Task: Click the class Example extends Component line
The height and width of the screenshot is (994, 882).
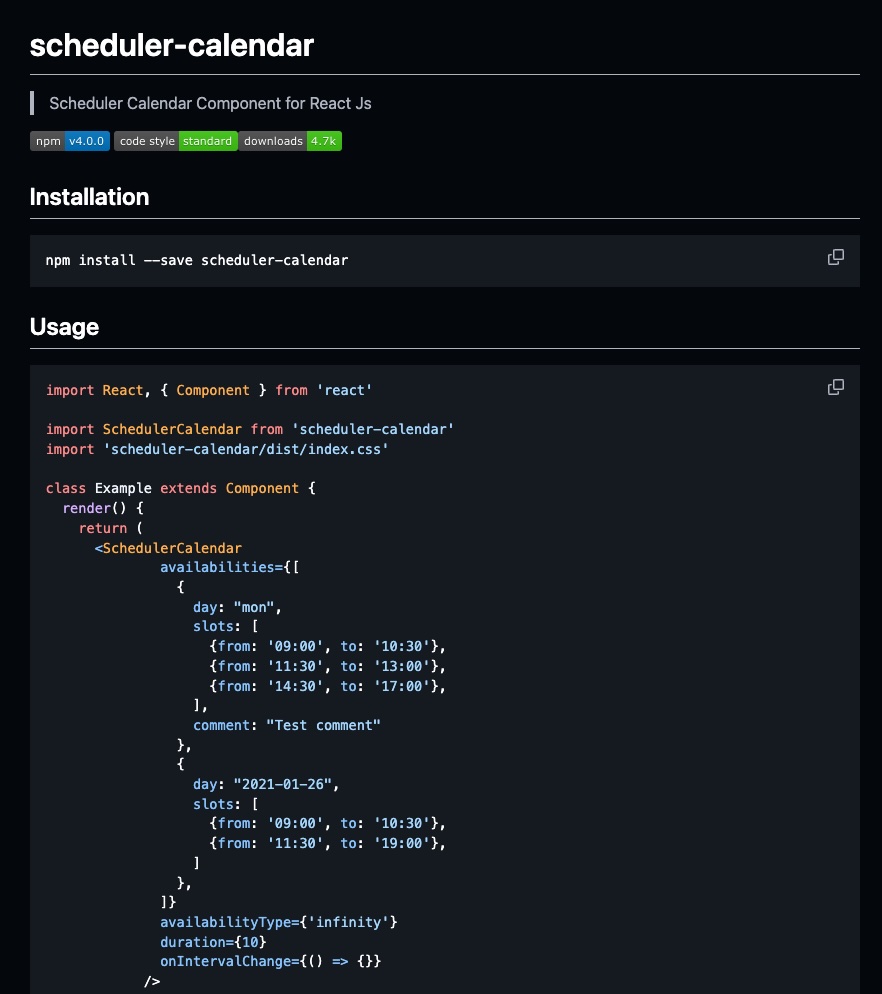Action: pyautogui.click(x=181, y=488)
